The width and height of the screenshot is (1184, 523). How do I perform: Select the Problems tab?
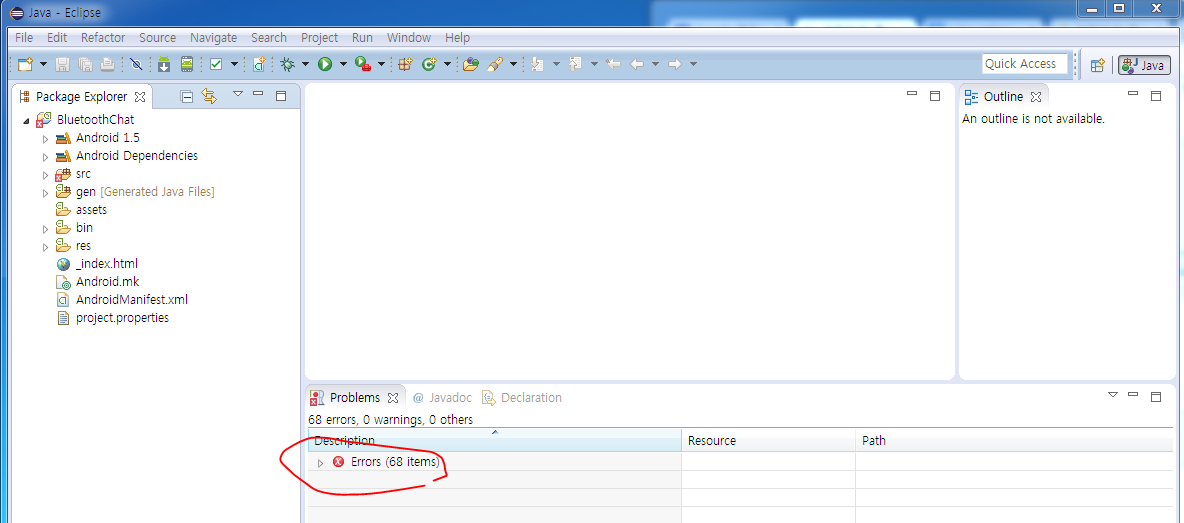(x=354, y=398)
